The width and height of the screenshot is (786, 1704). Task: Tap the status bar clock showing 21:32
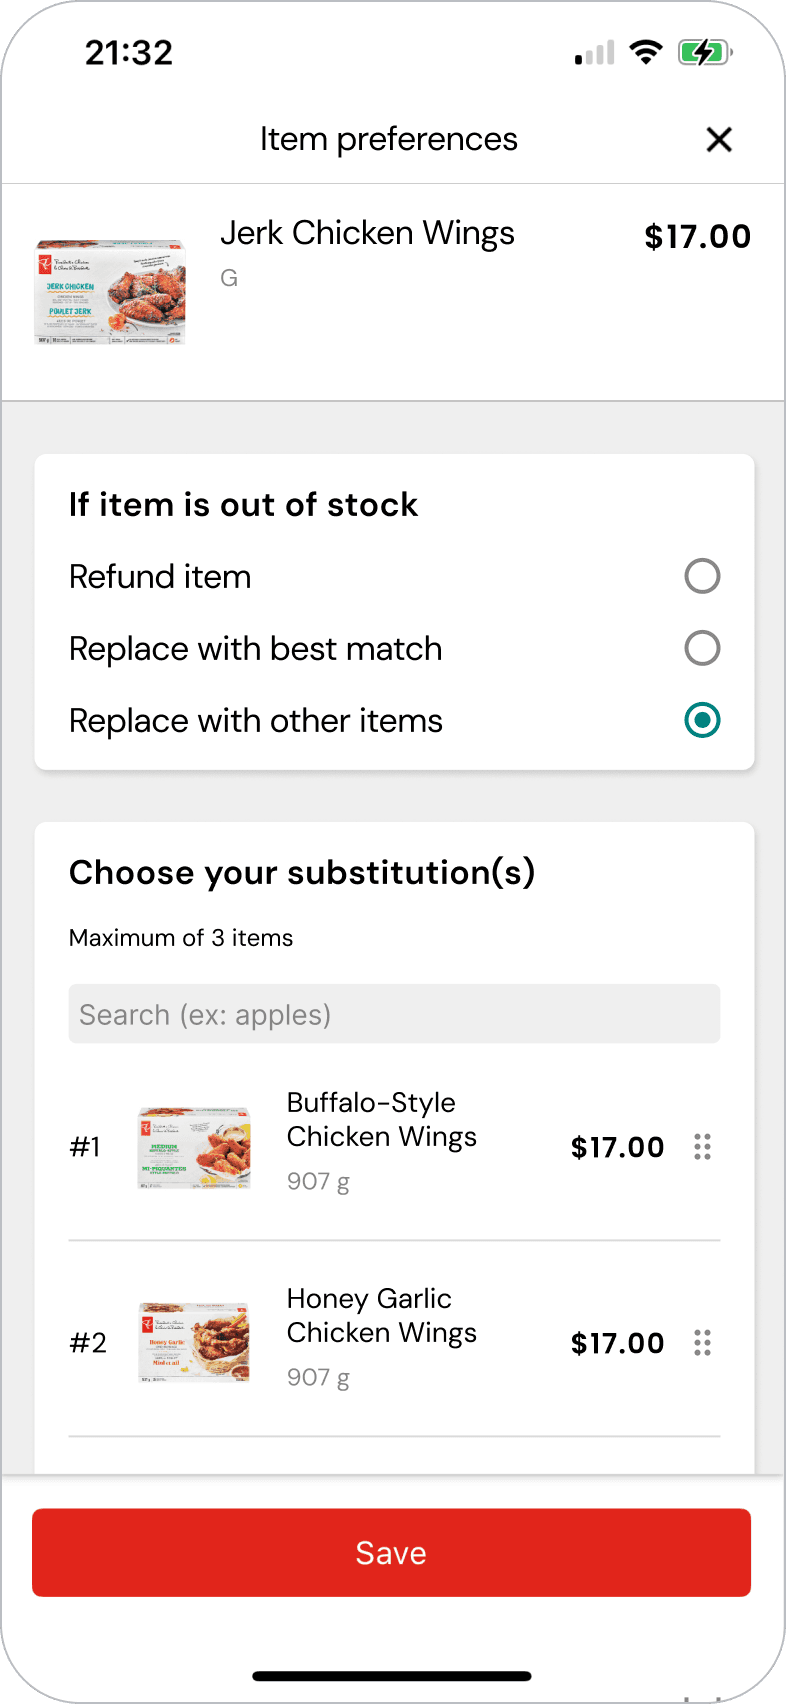click(x=129, y=52)
